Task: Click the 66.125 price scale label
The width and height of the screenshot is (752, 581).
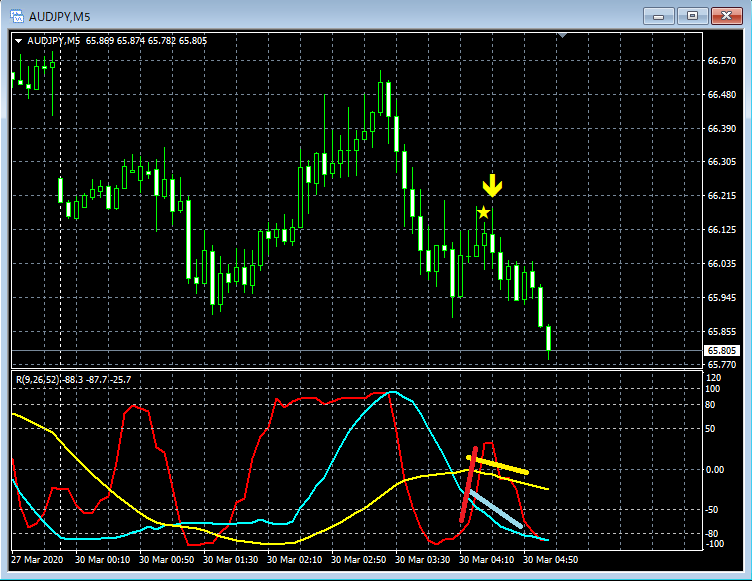Action: click(722, 230)
